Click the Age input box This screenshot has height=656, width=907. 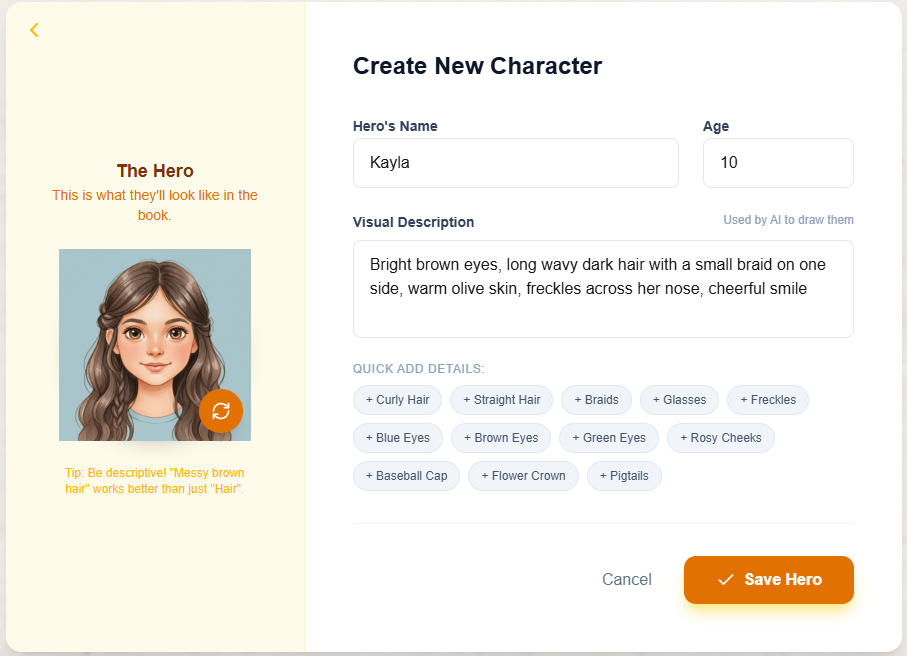[x=778, y=162]
